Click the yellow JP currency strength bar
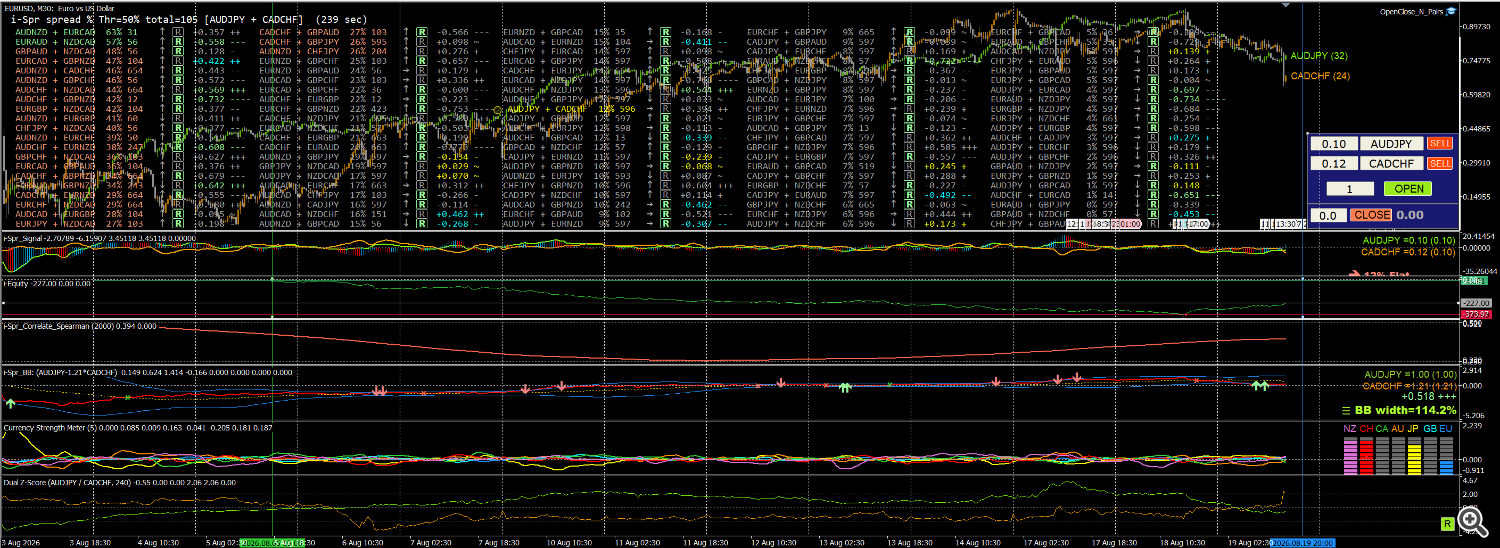The height and width of the screenshot is (548, 1500). click(1414, 454)
